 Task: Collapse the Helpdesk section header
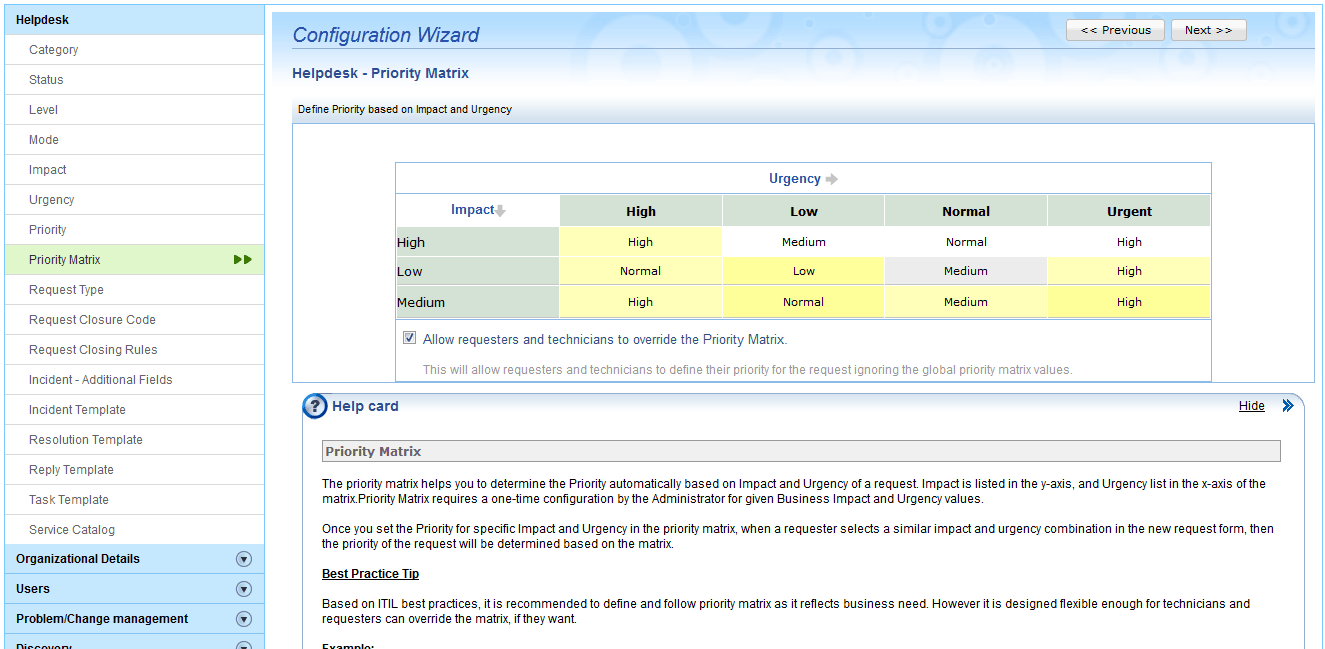(134, 20)
